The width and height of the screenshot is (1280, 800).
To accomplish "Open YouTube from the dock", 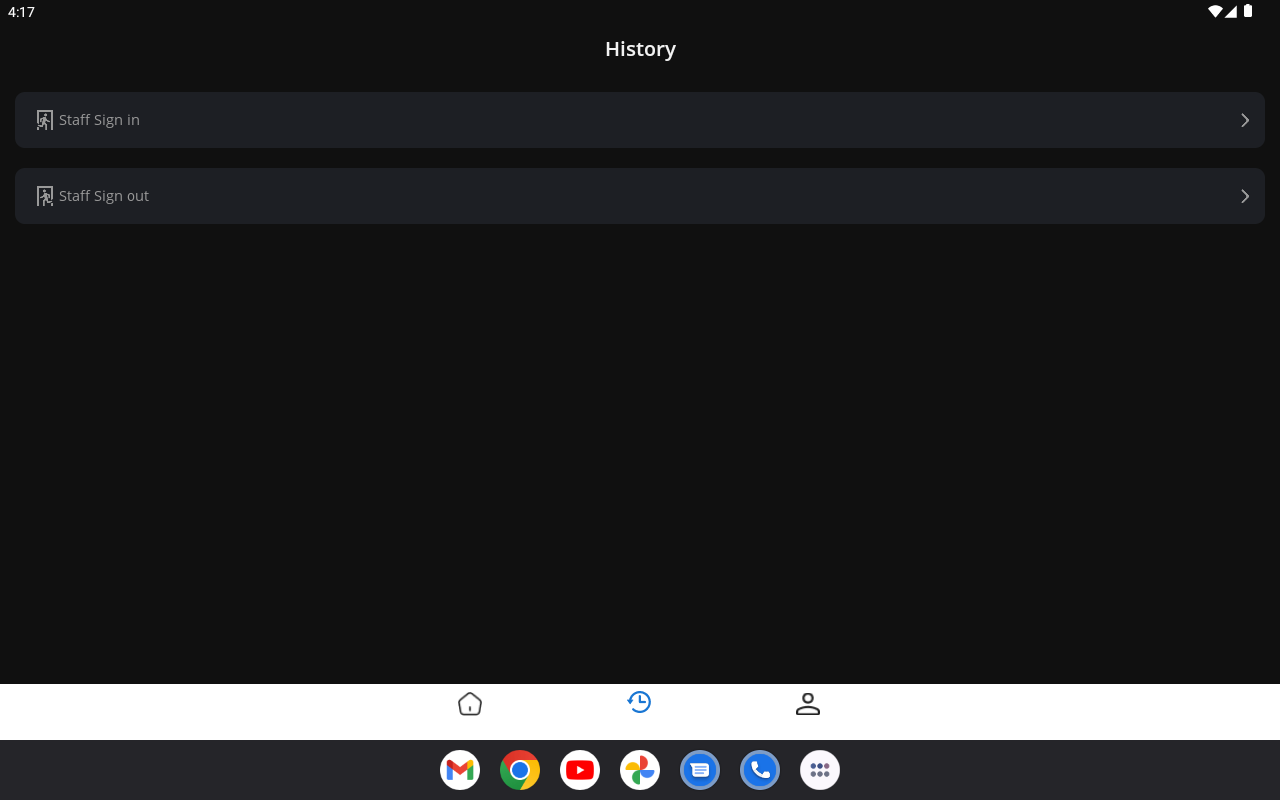I will [x=580, y=770].
